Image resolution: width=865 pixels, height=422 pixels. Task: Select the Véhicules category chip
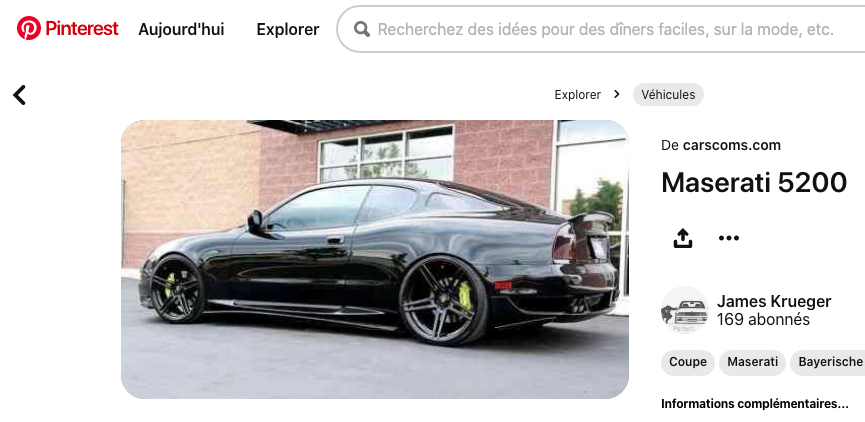pyautogui.click(x=668, y=95)
